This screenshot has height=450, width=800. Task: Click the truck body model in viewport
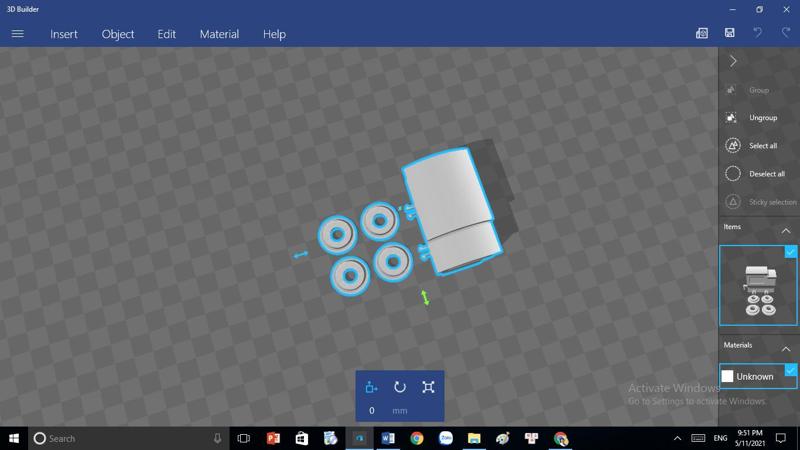click(452, 209)
